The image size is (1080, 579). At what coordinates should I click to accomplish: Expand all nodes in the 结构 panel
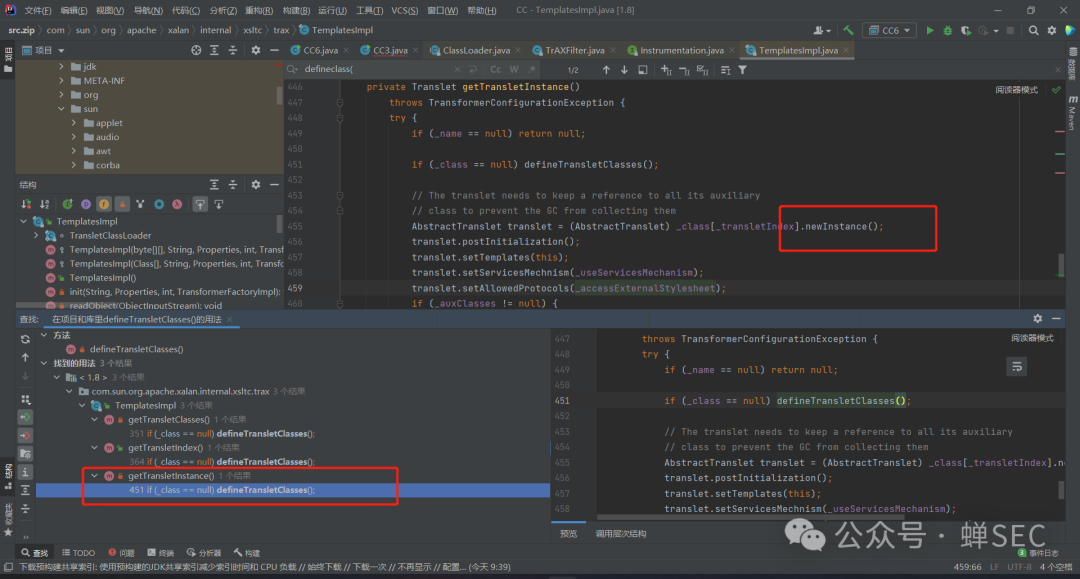pos(213,184)
